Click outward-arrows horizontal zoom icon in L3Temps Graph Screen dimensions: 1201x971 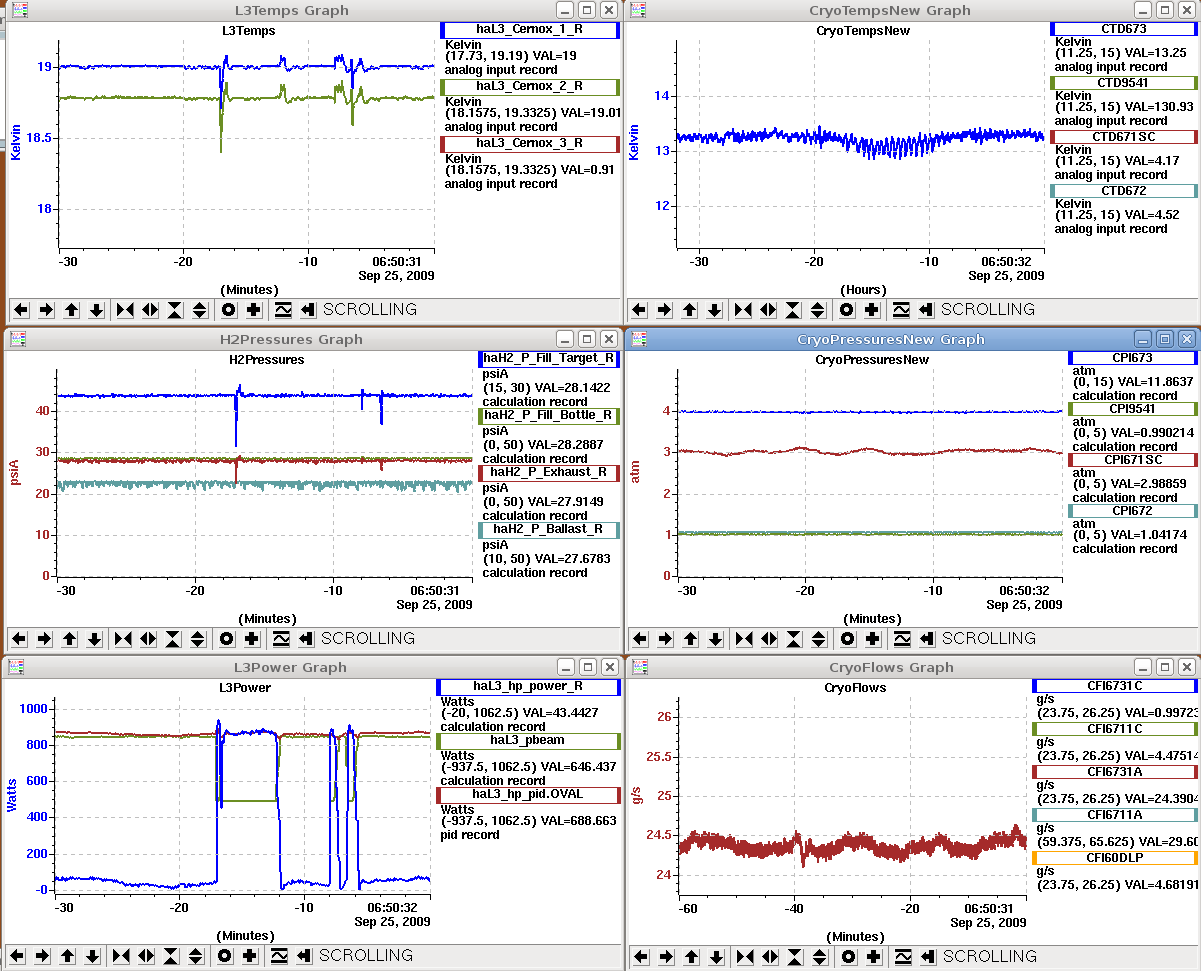[x=150, y=310]
